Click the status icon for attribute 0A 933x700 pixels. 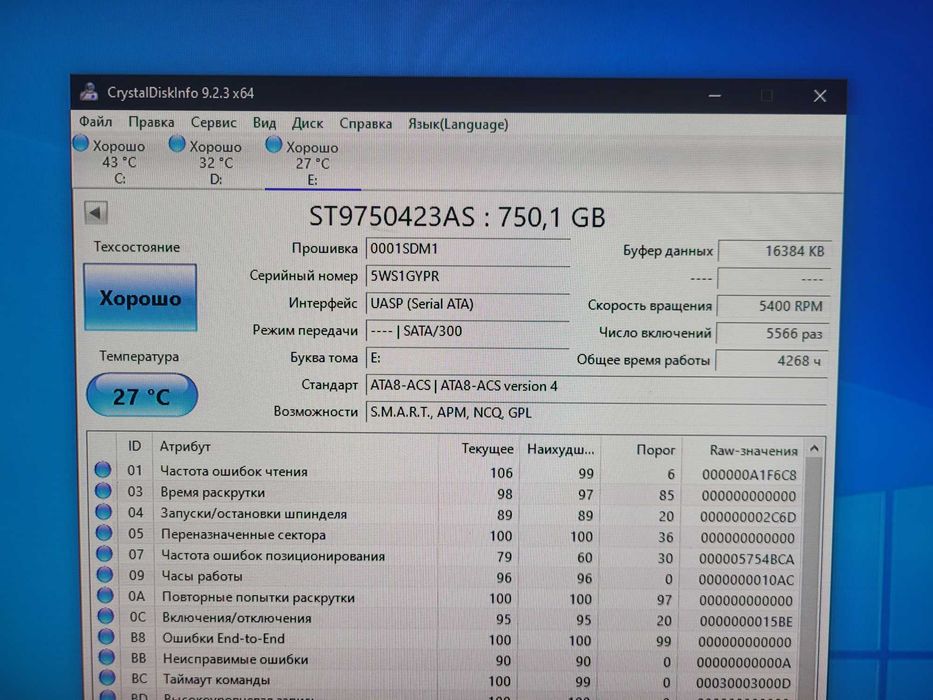coord(105,595)
